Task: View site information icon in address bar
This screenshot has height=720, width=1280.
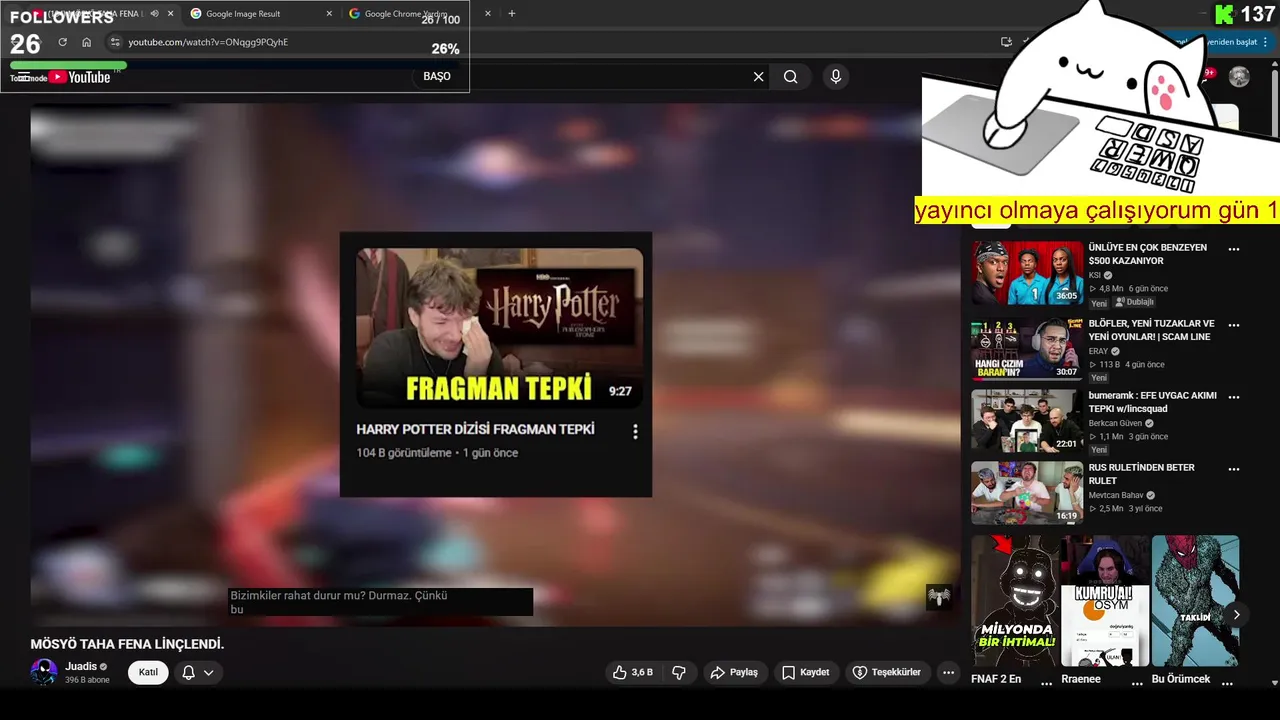Action: (115, 42)
